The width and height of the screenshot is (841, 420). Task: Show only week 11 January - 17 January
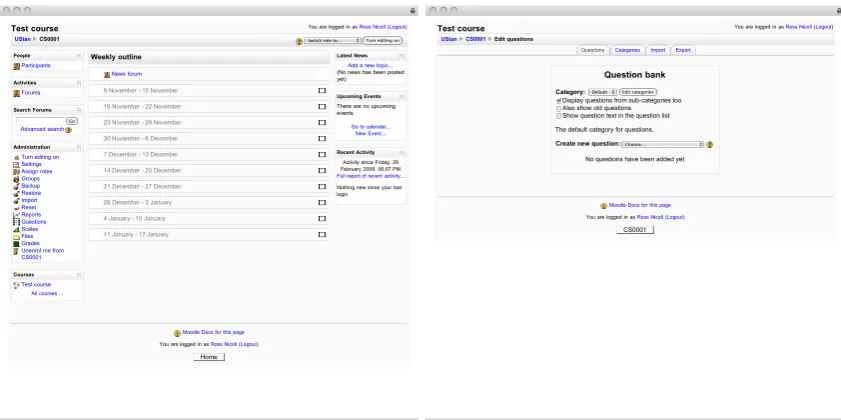pyautogui.click(x=322, y=234)
